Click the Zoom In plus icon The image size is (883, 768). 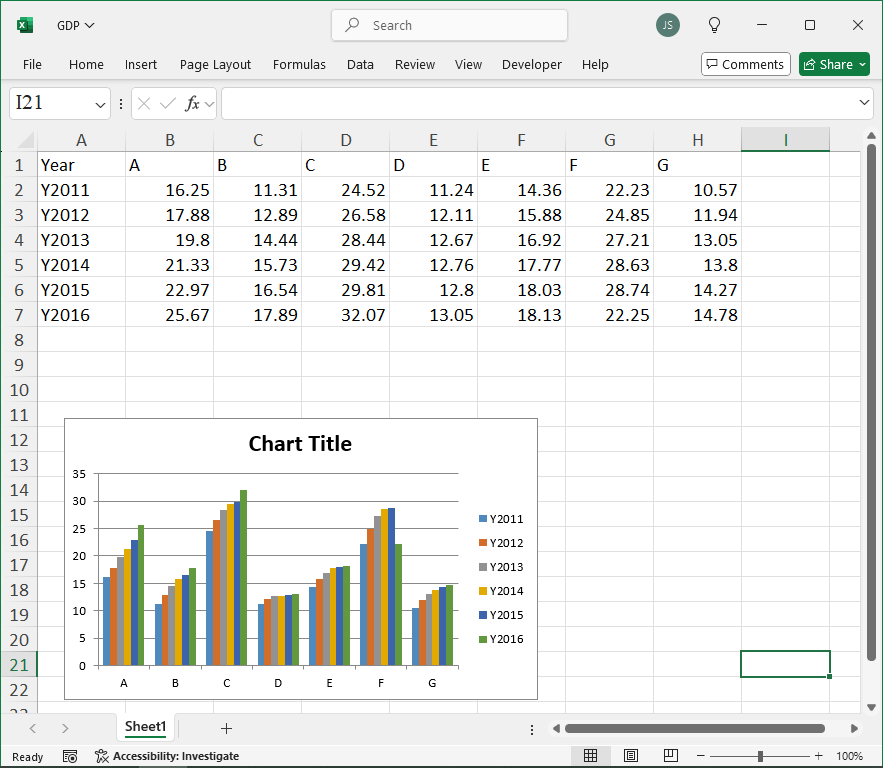pyautogui.click(x=819, y=756)
